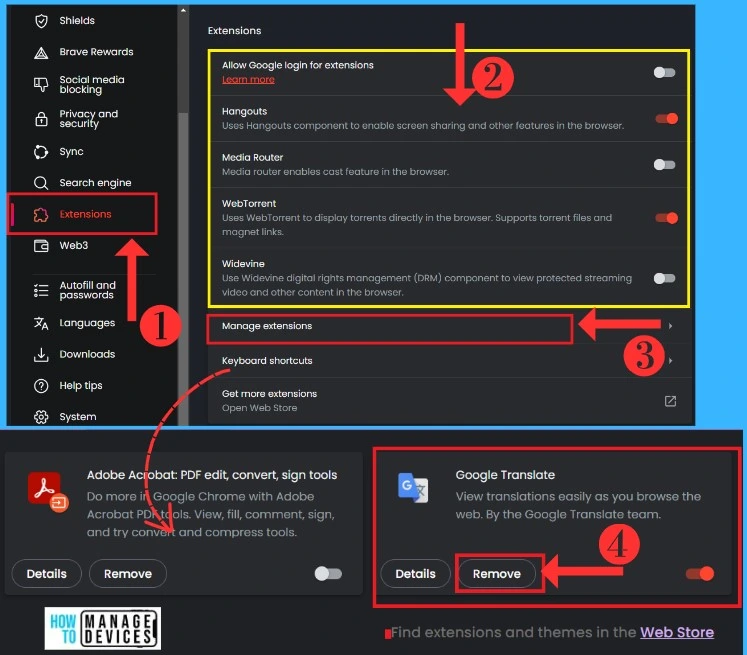
Task: Click the System gear icon
Action: [41, 417]
